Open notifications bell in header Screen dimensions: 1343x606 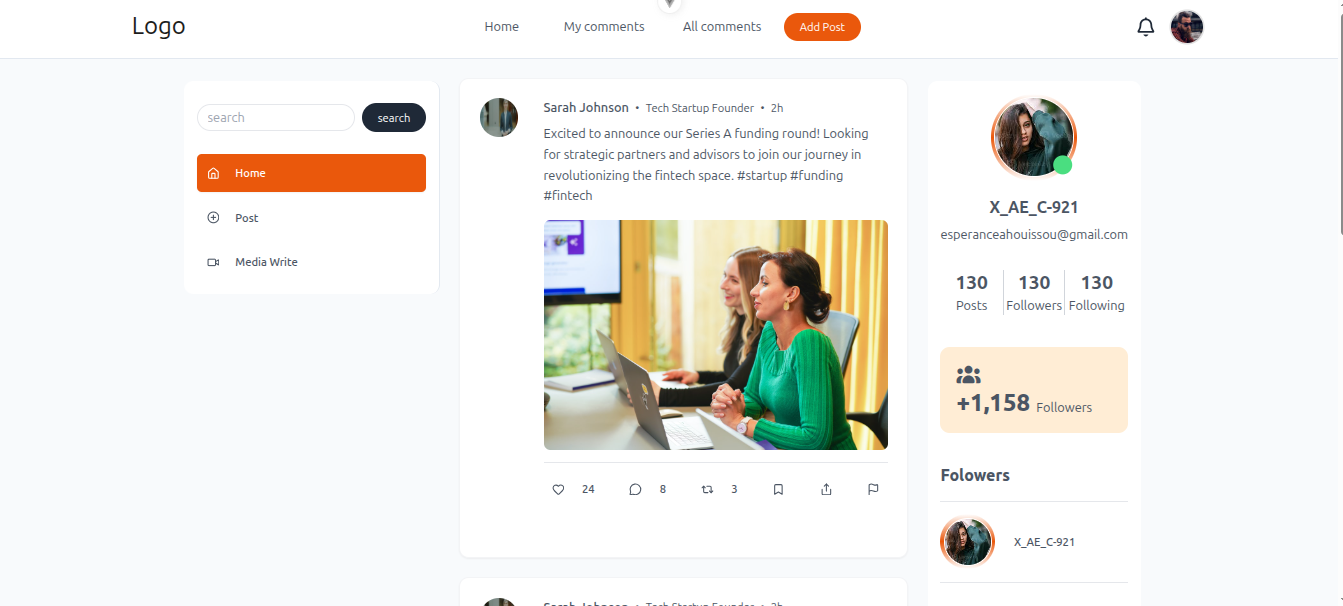tap(1146, 28)
